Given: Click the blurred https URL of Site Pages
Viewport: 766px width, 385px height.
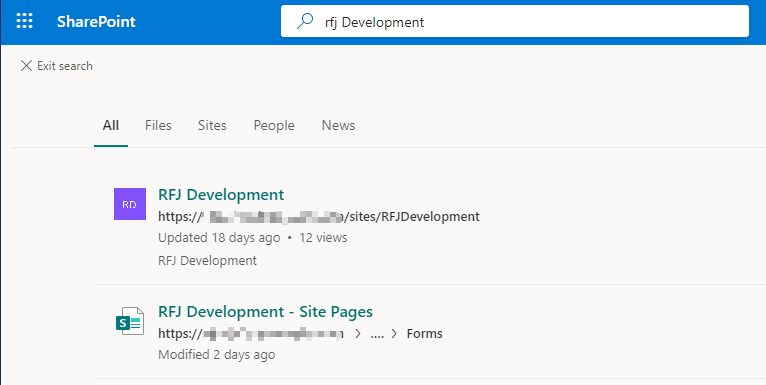Looking at the screenshot, I should click(251, 334).
